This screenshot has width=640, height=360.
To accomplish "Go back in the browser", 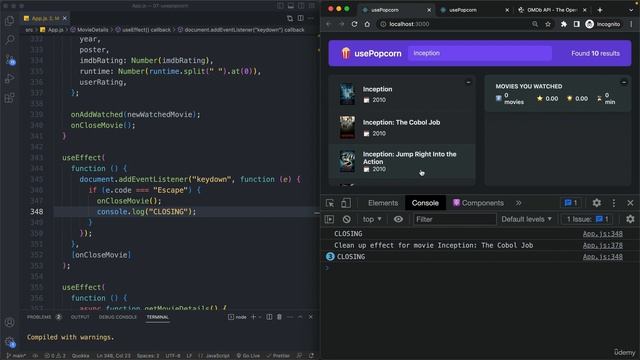I will point(329,24).
